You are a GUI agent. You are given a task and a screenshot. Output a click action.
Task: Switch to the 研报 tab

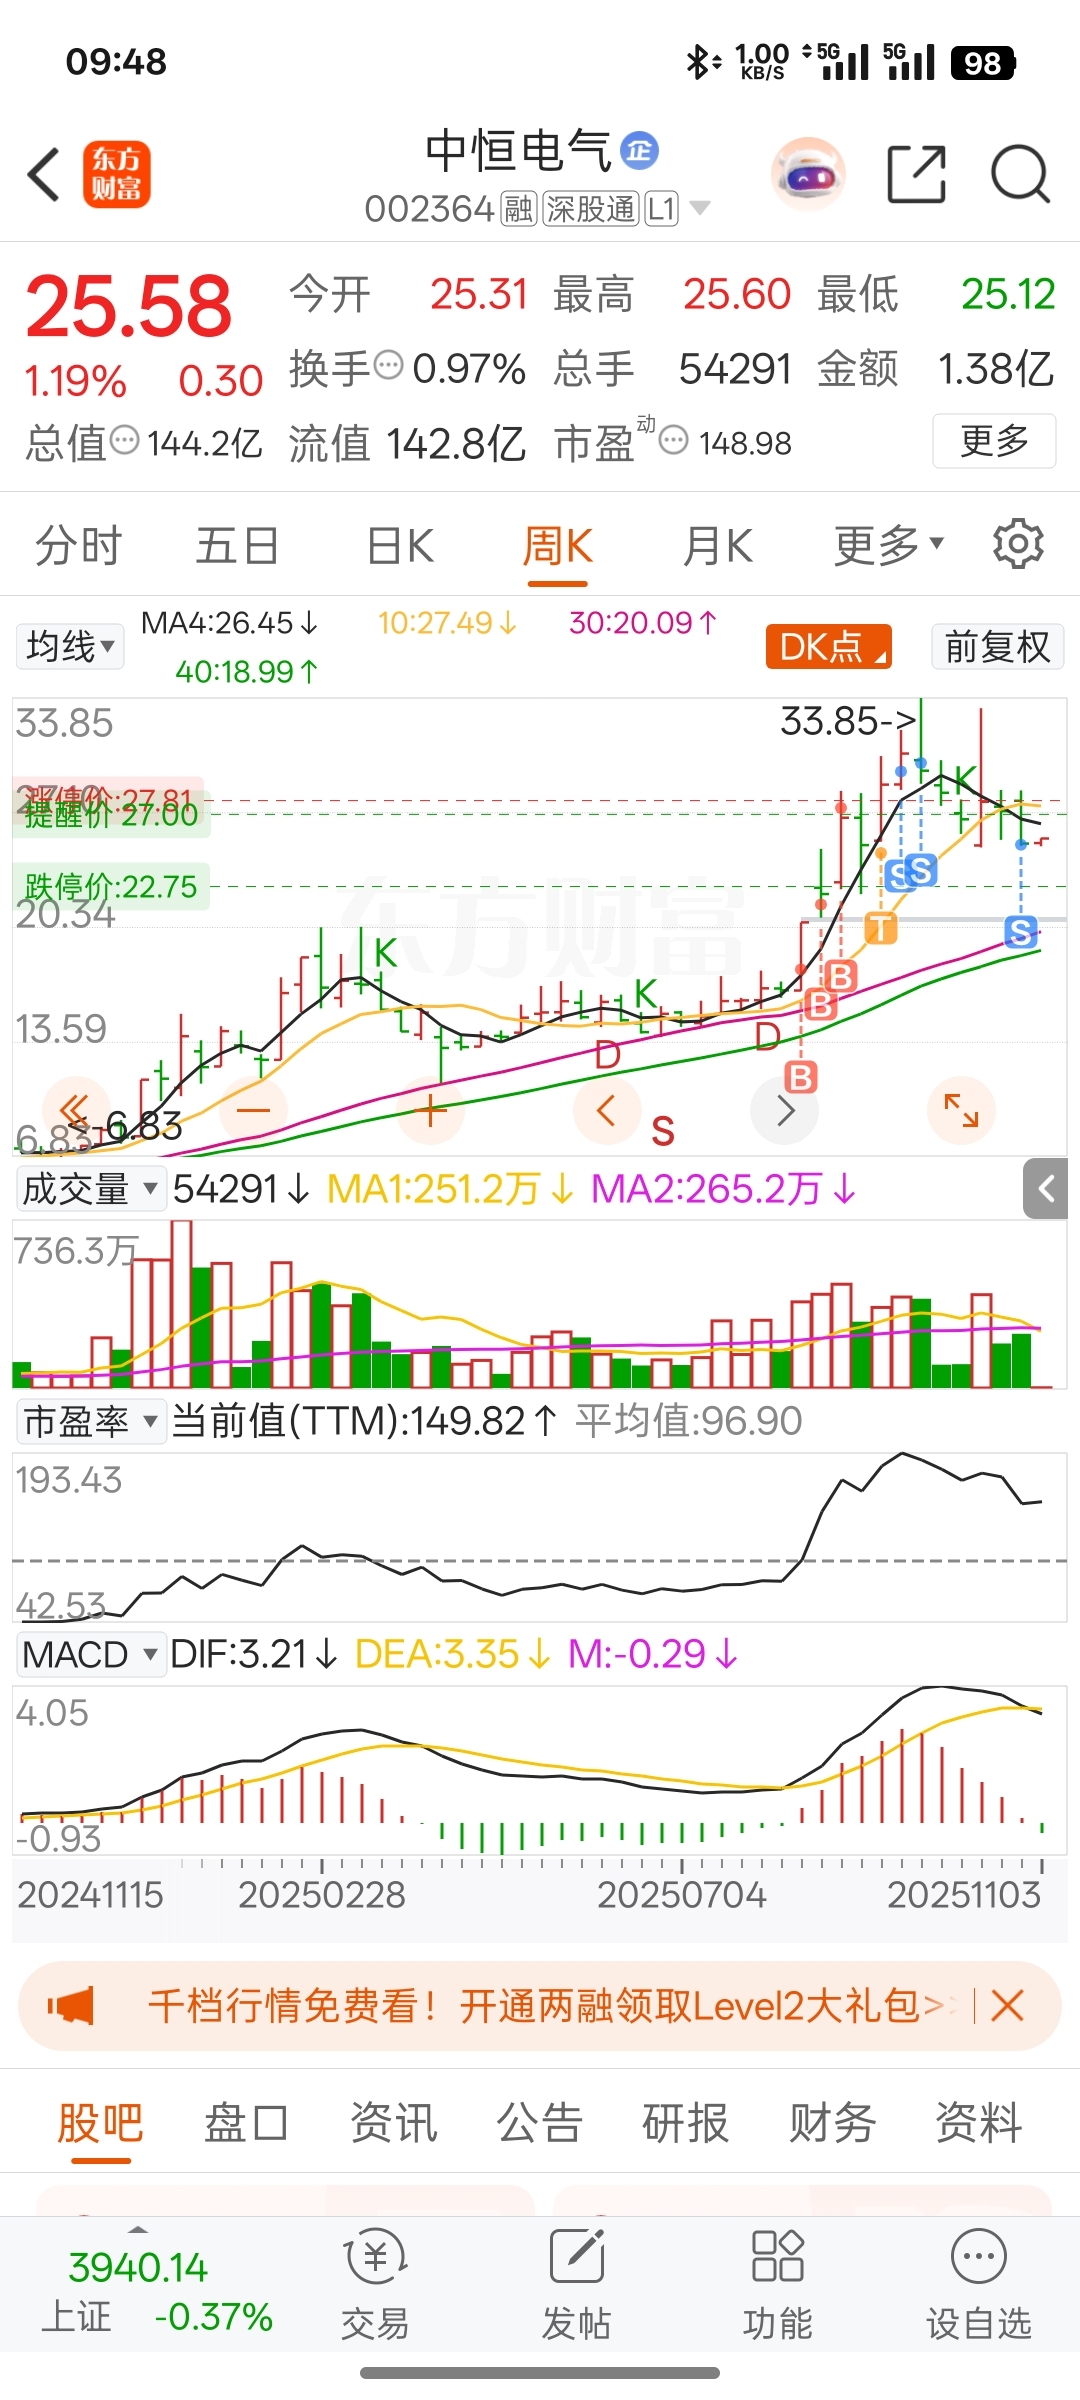click(x=685, y=2122)
